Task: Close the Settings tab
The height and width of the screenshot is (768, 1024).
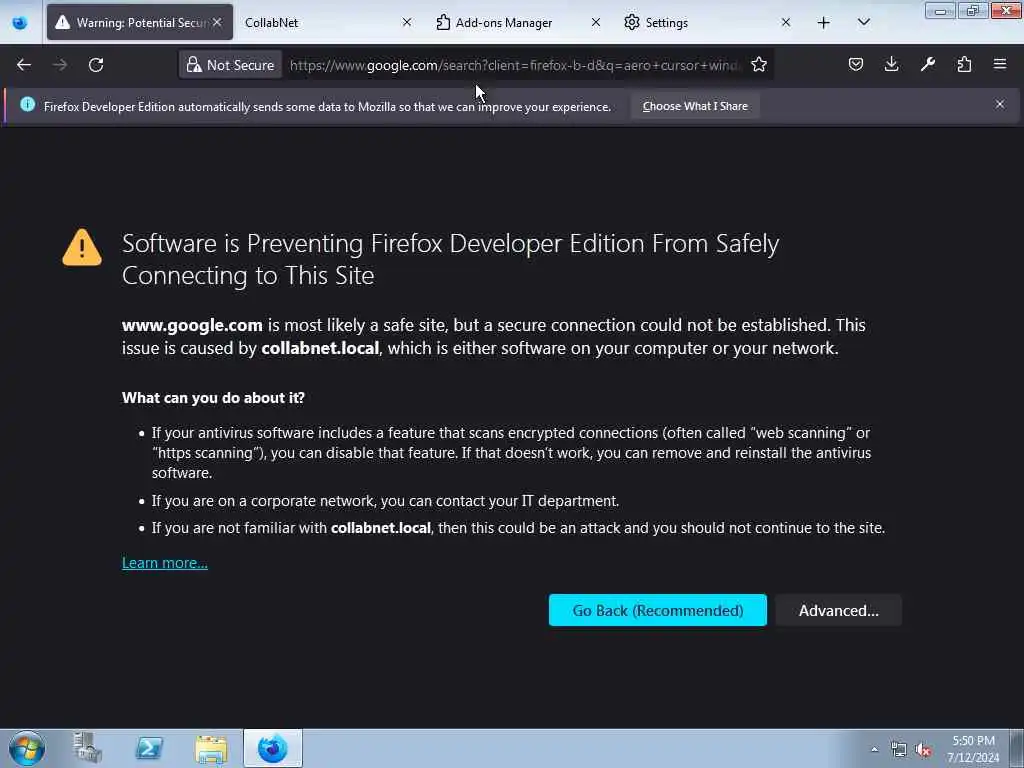Action: 786,23
